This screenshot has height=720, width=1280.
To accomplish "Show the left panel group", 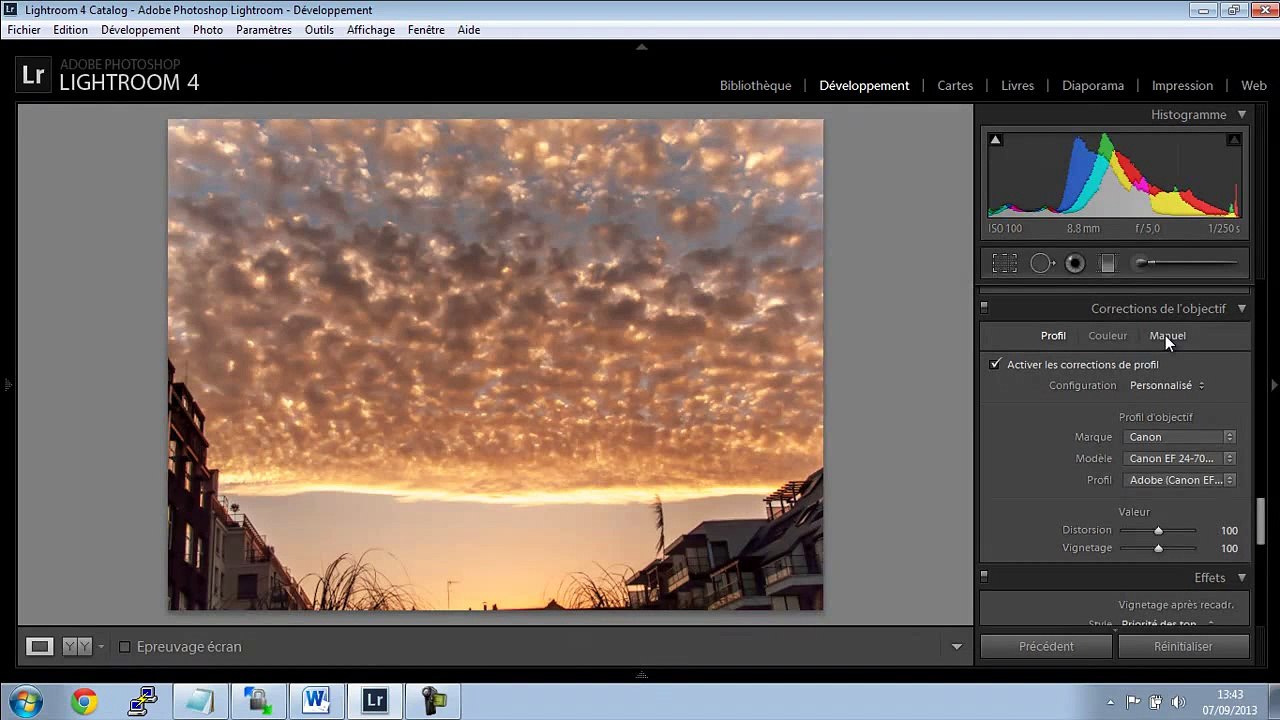I will 7,384.
